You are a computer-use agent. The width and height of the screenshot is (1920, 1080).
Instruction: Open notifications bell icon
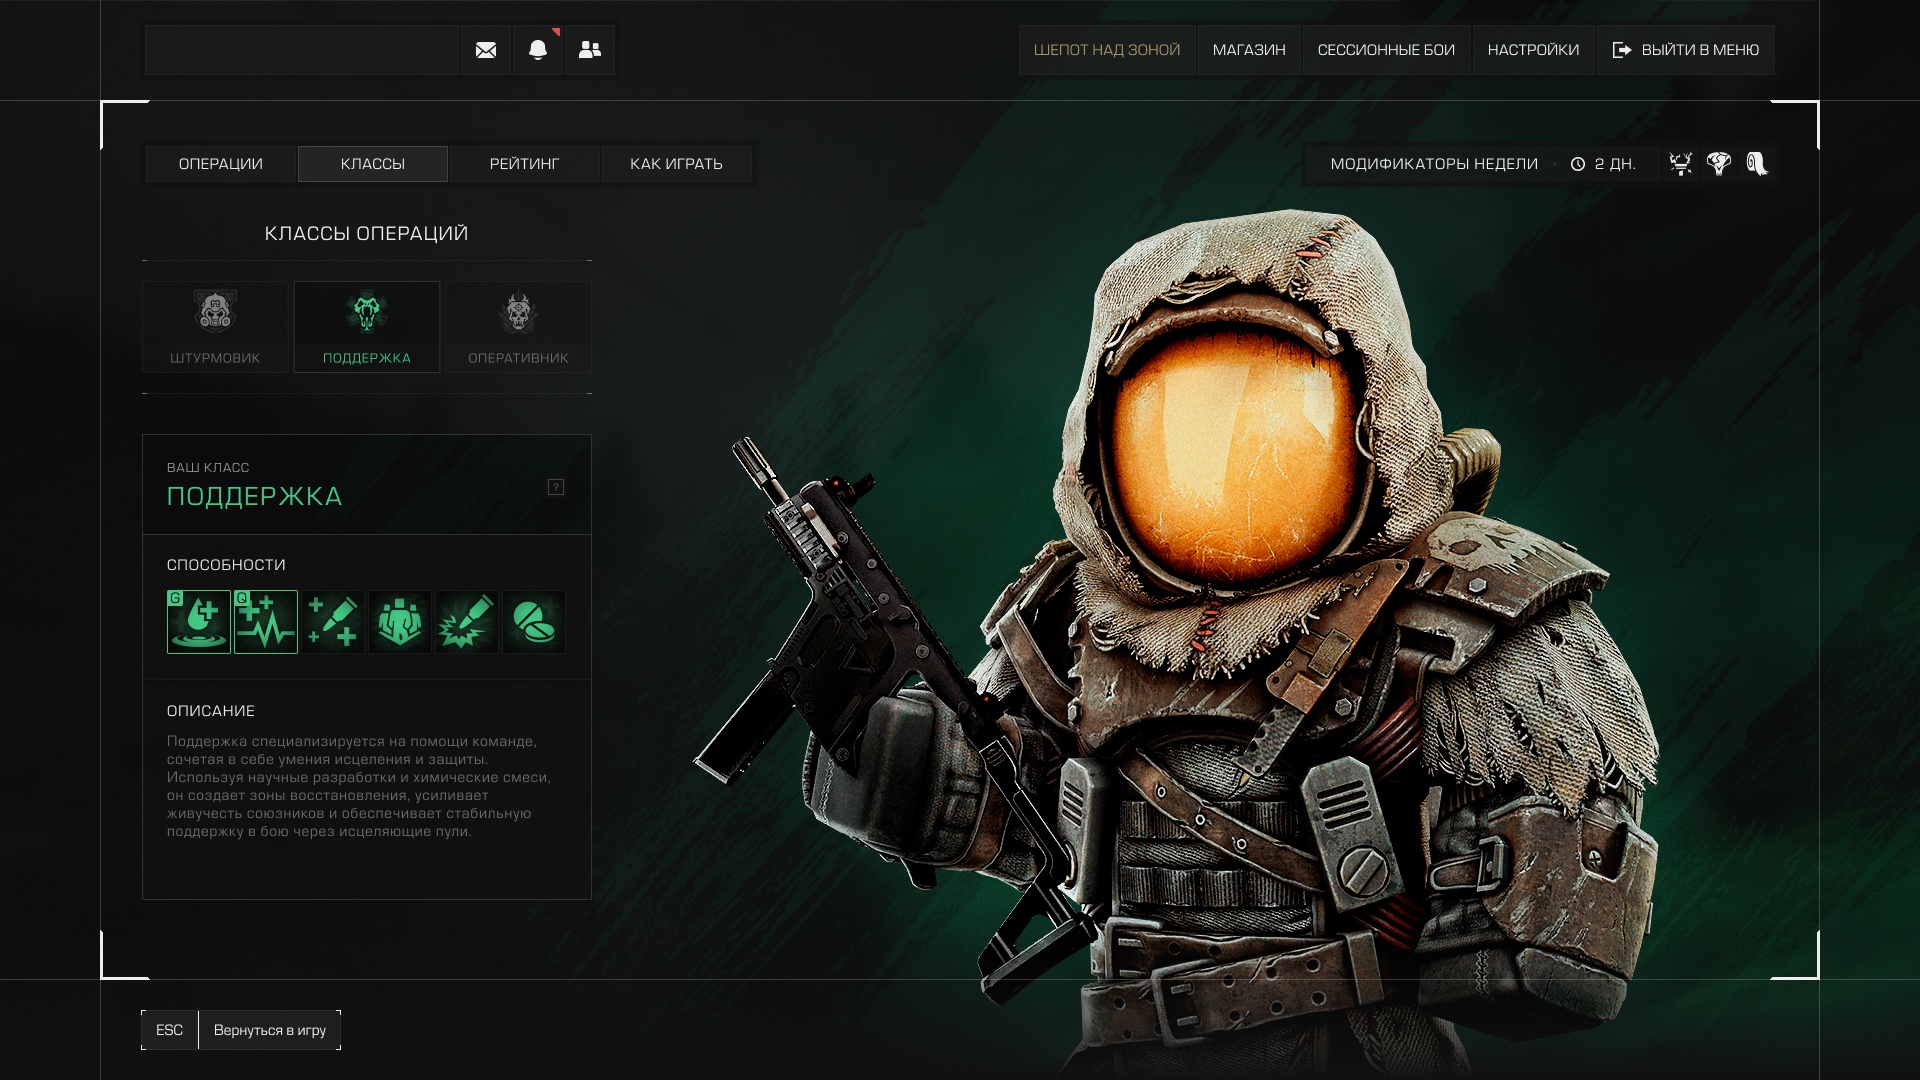coord(538,50)
